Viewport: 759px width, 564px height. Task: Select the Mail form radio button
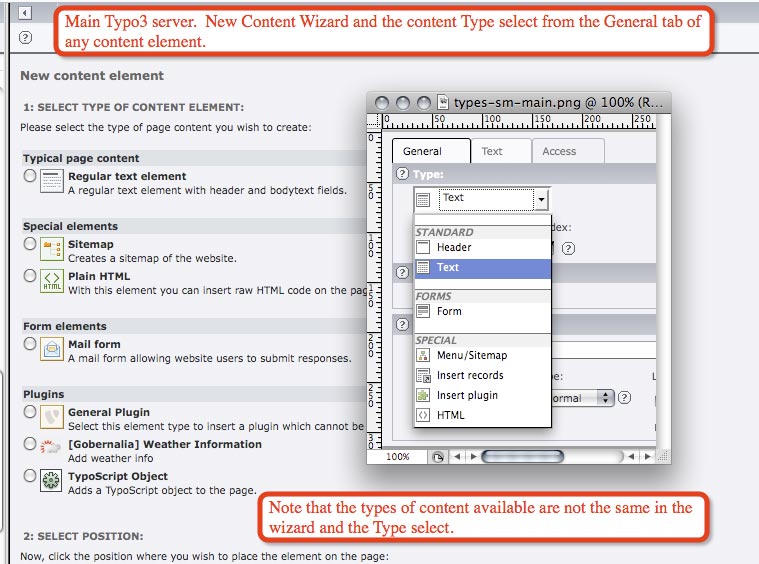(x=30, y=344)
